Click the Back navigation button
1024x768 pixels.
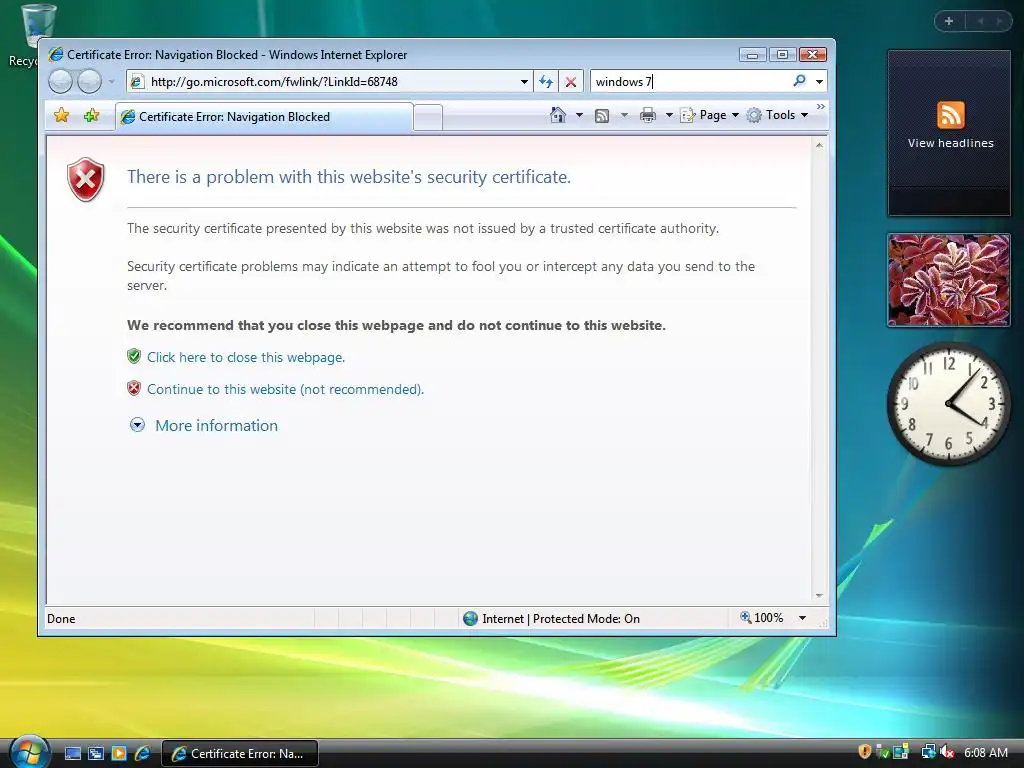[60, 82]
